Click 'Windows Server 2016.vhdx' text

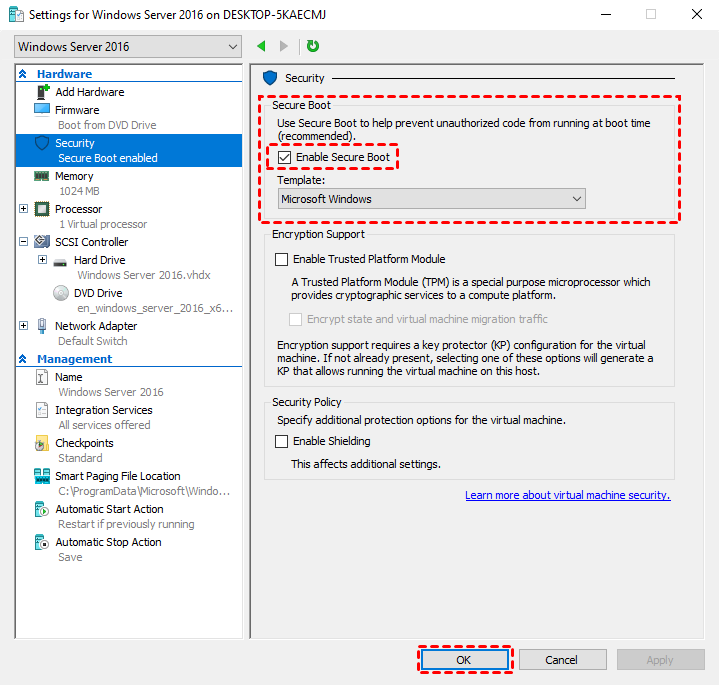tap(144, 275)
